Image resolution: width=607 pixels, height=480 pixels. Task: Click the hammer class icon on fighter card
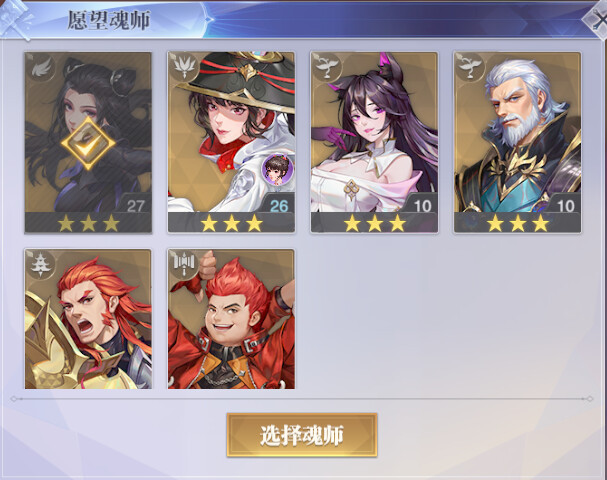[x=184, y=265]
